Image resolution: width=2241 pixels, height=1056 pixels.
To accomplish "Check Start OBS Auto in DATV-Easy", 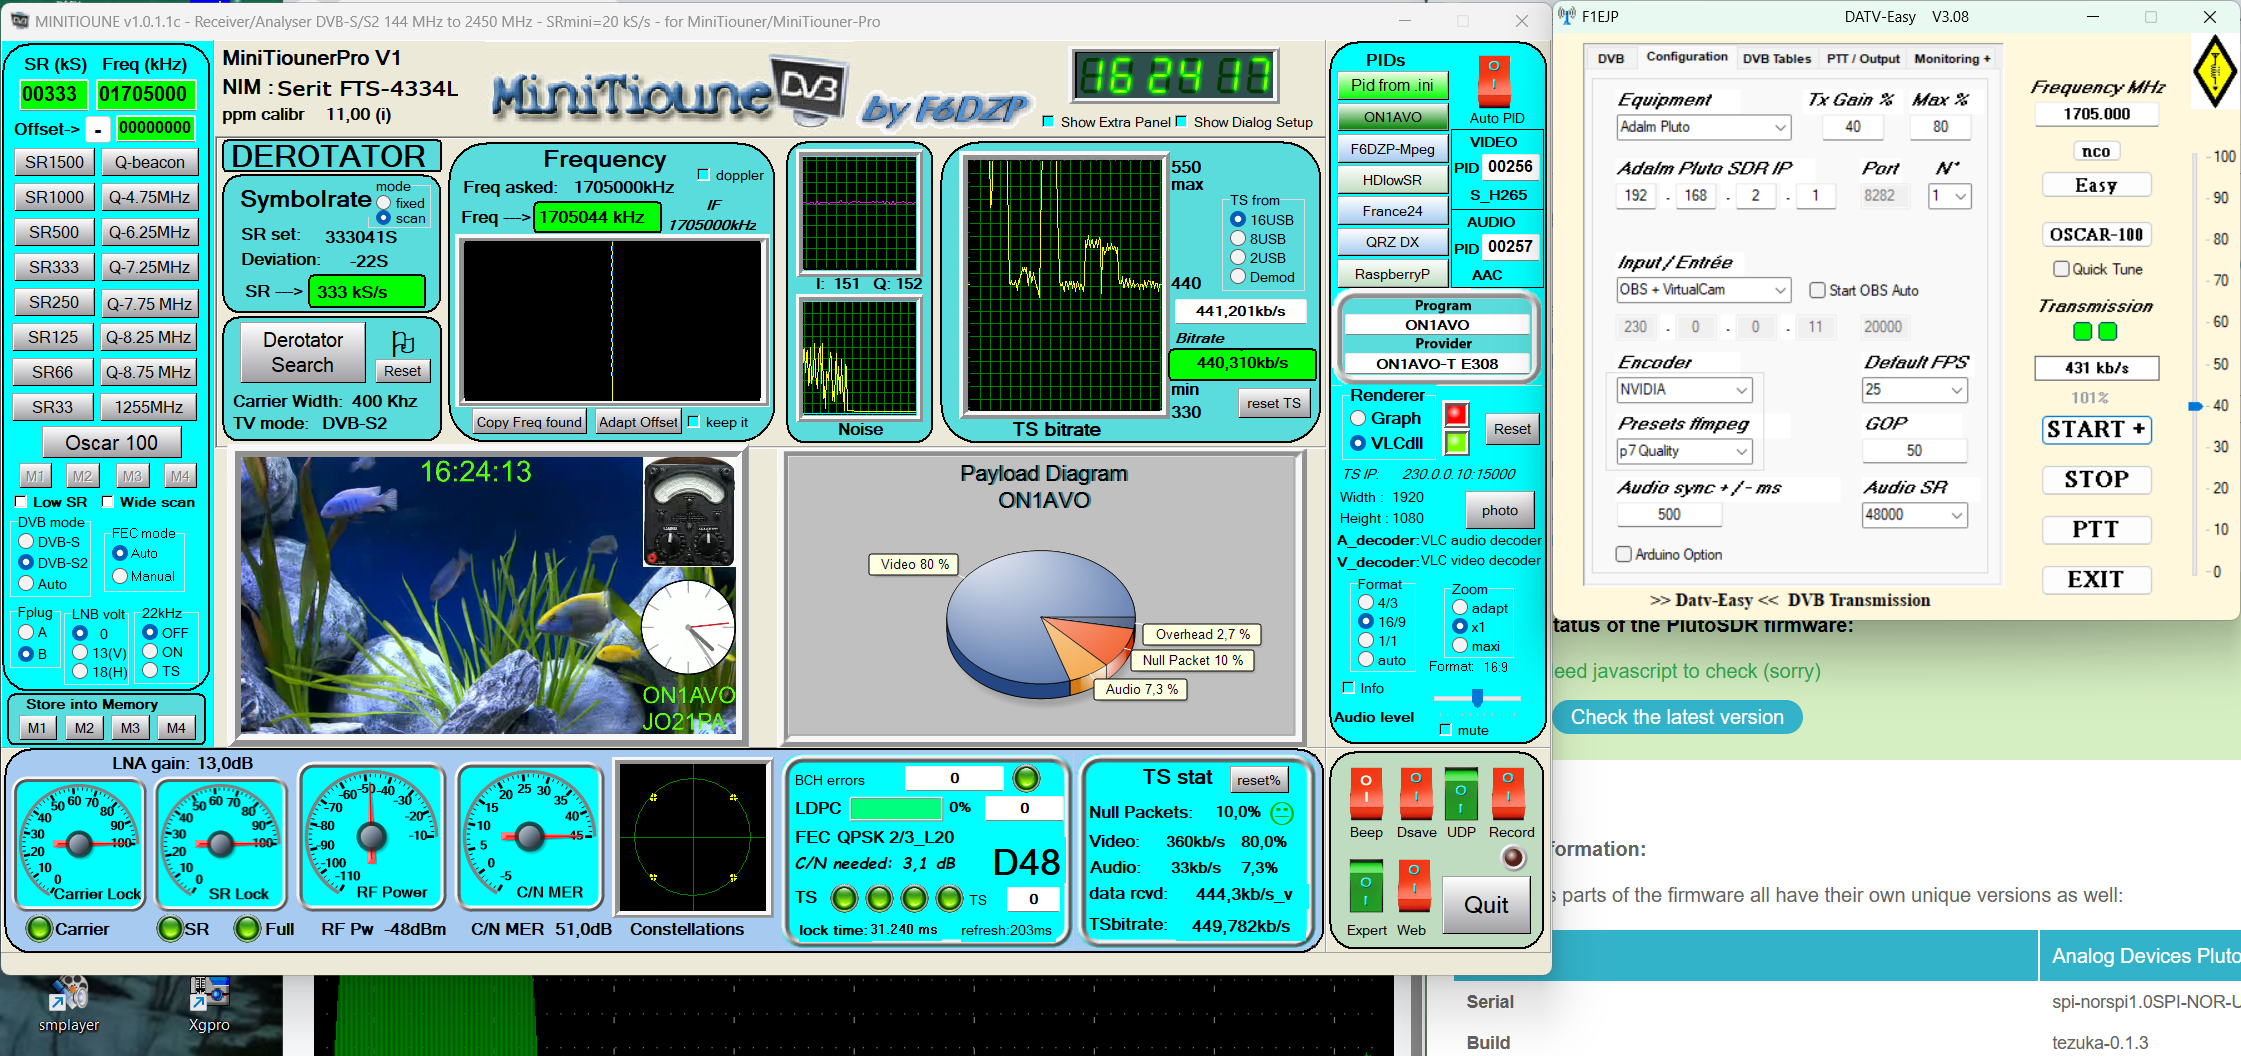I will [x=1817, y=290].
